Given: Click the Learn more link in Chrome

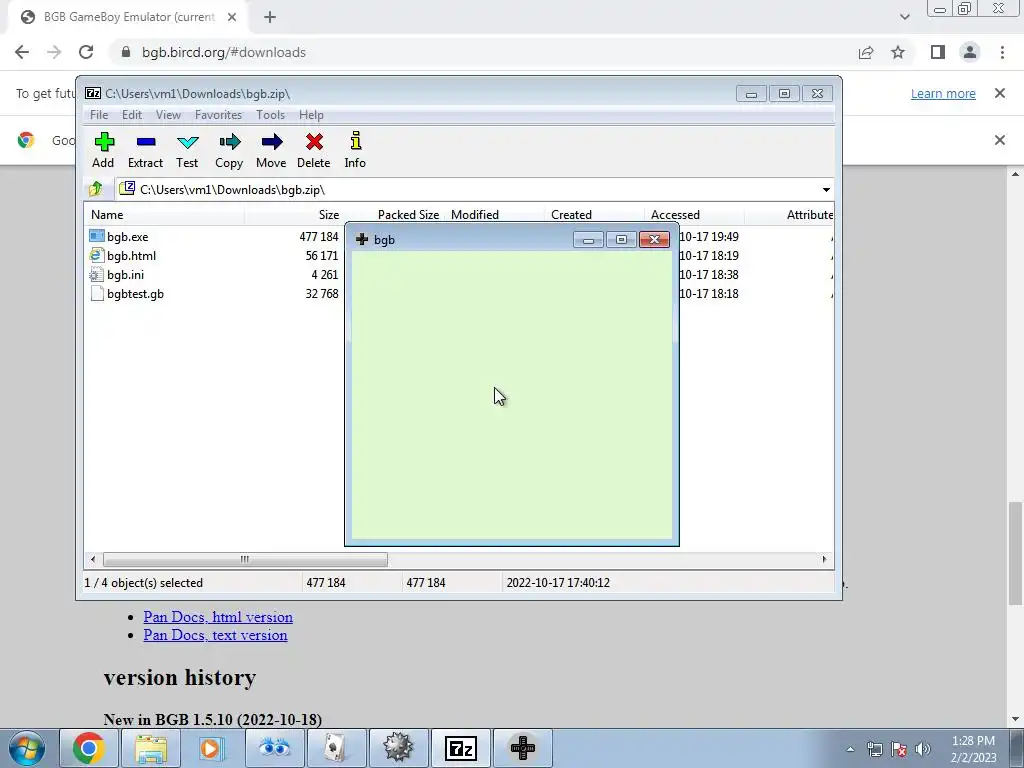Looking at the screenshot, I should [943, 93].
